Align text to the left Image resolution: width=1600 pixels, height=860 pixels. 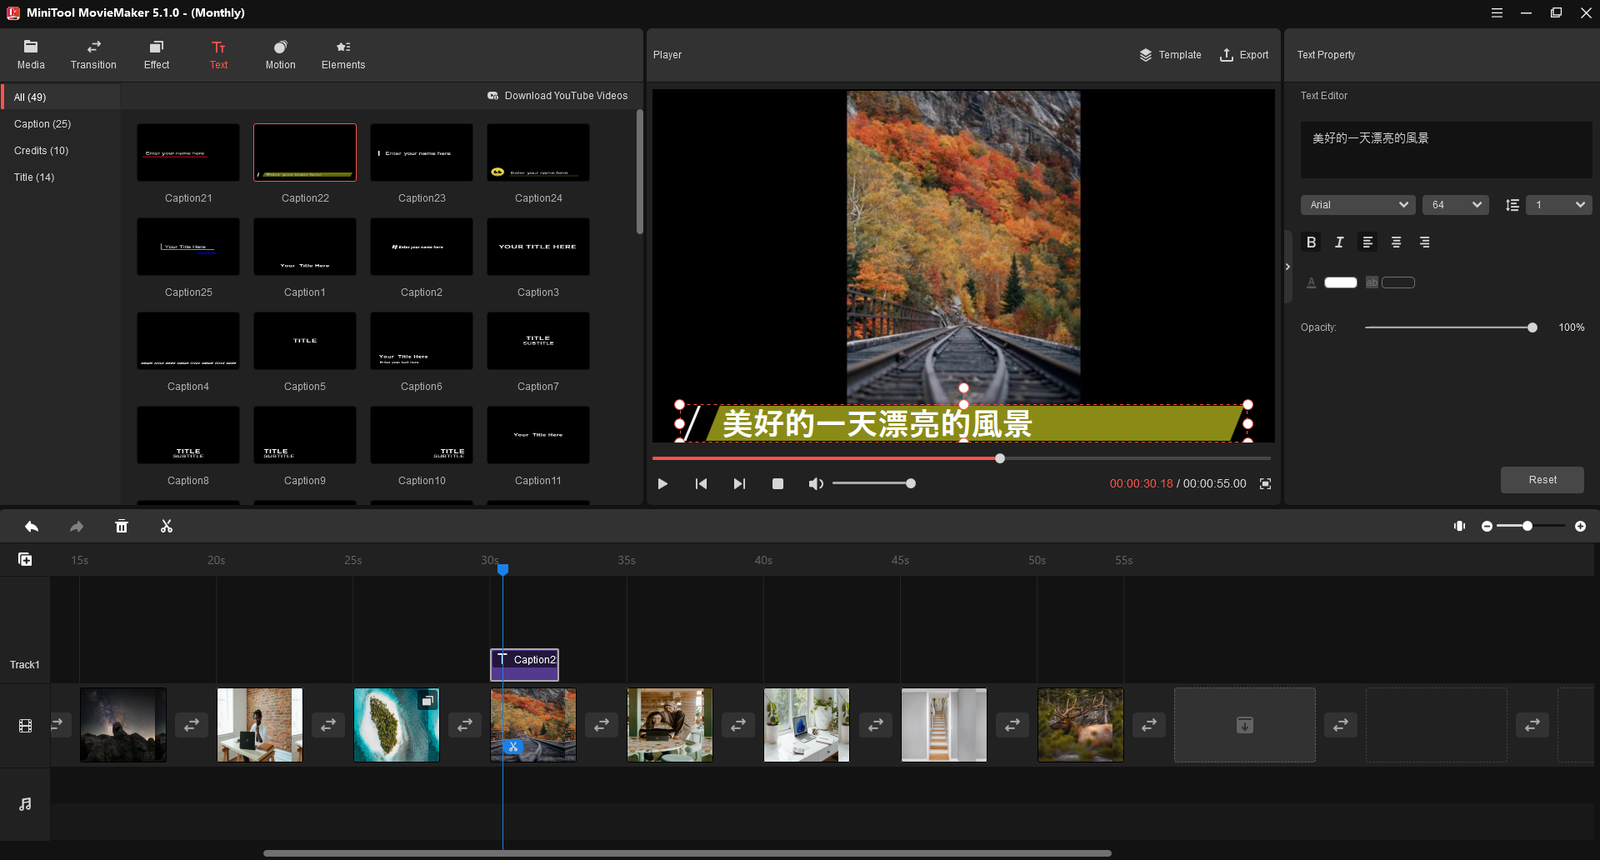pyautogui.click(x=1368, y=242)
